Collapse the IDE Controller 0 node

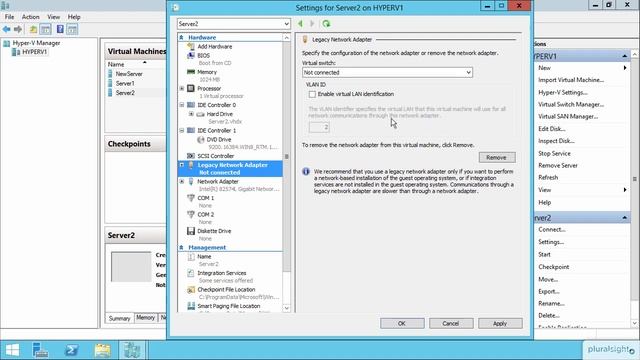click(x=182, y=105)
